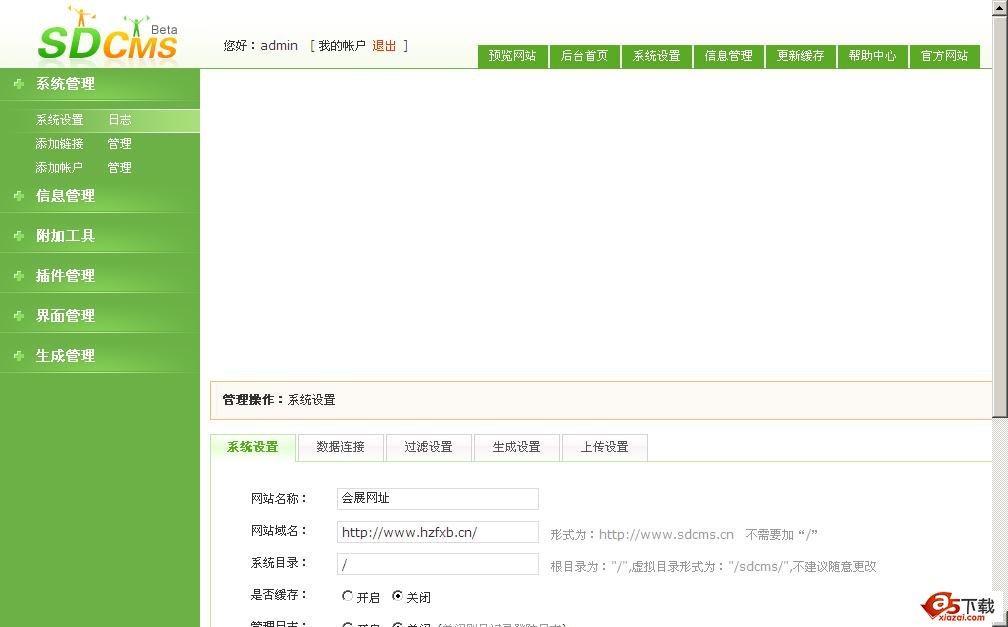The image size is (1008, 627).
Task: Click the plus icon beside 附加工具
Action: point(18,236)
